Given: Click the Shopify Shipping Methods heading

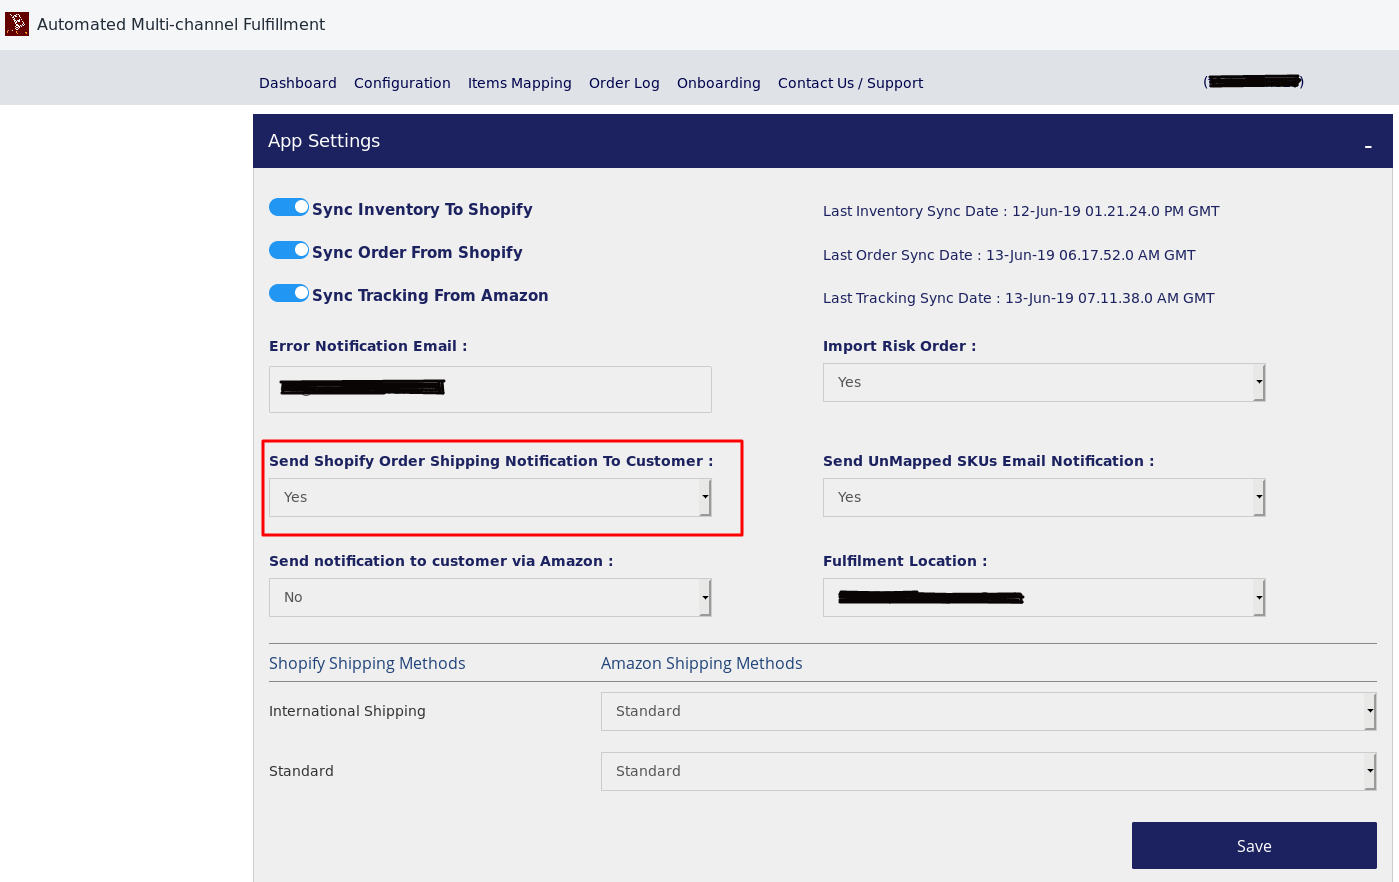Looking at the screenshot, I should point(367,663).
